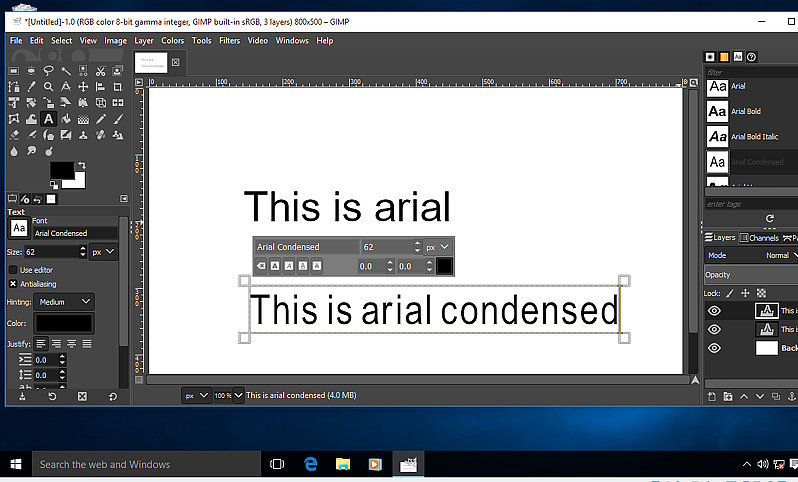Hide the top text layer eye

point(714,310)
